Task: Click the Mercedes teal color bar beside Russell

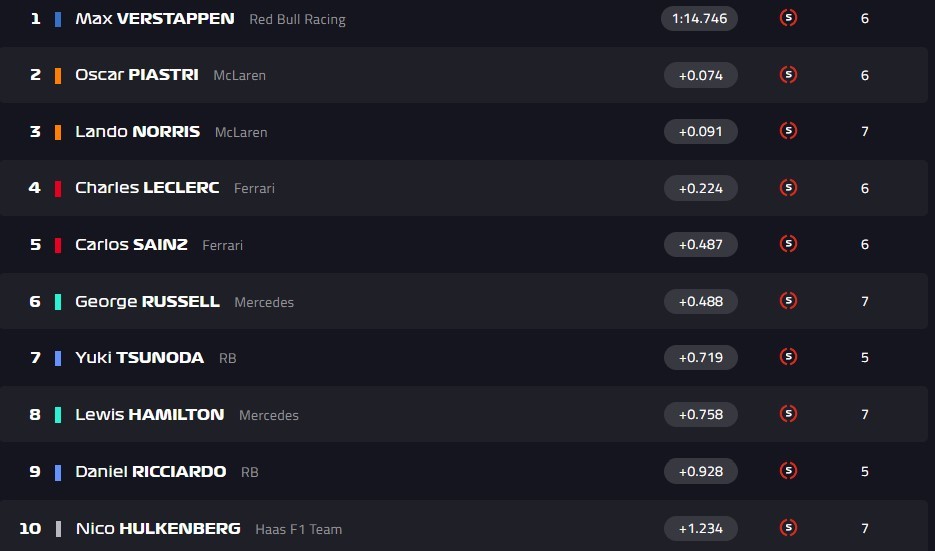Action: coord(58,301)
